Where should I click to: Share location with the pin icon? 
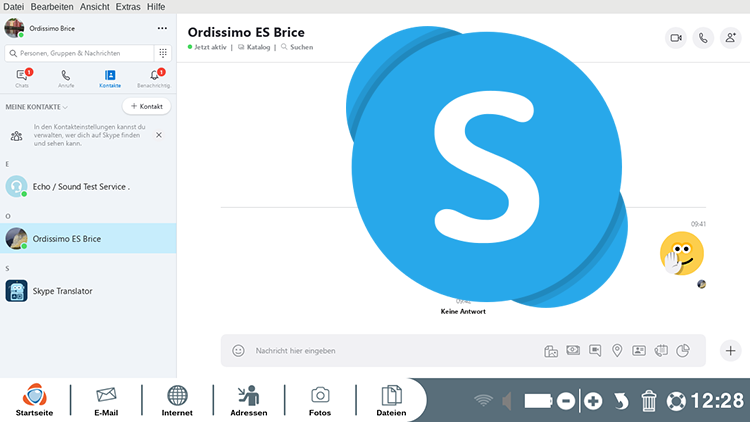pyautogui.click(x=617, y=351)
